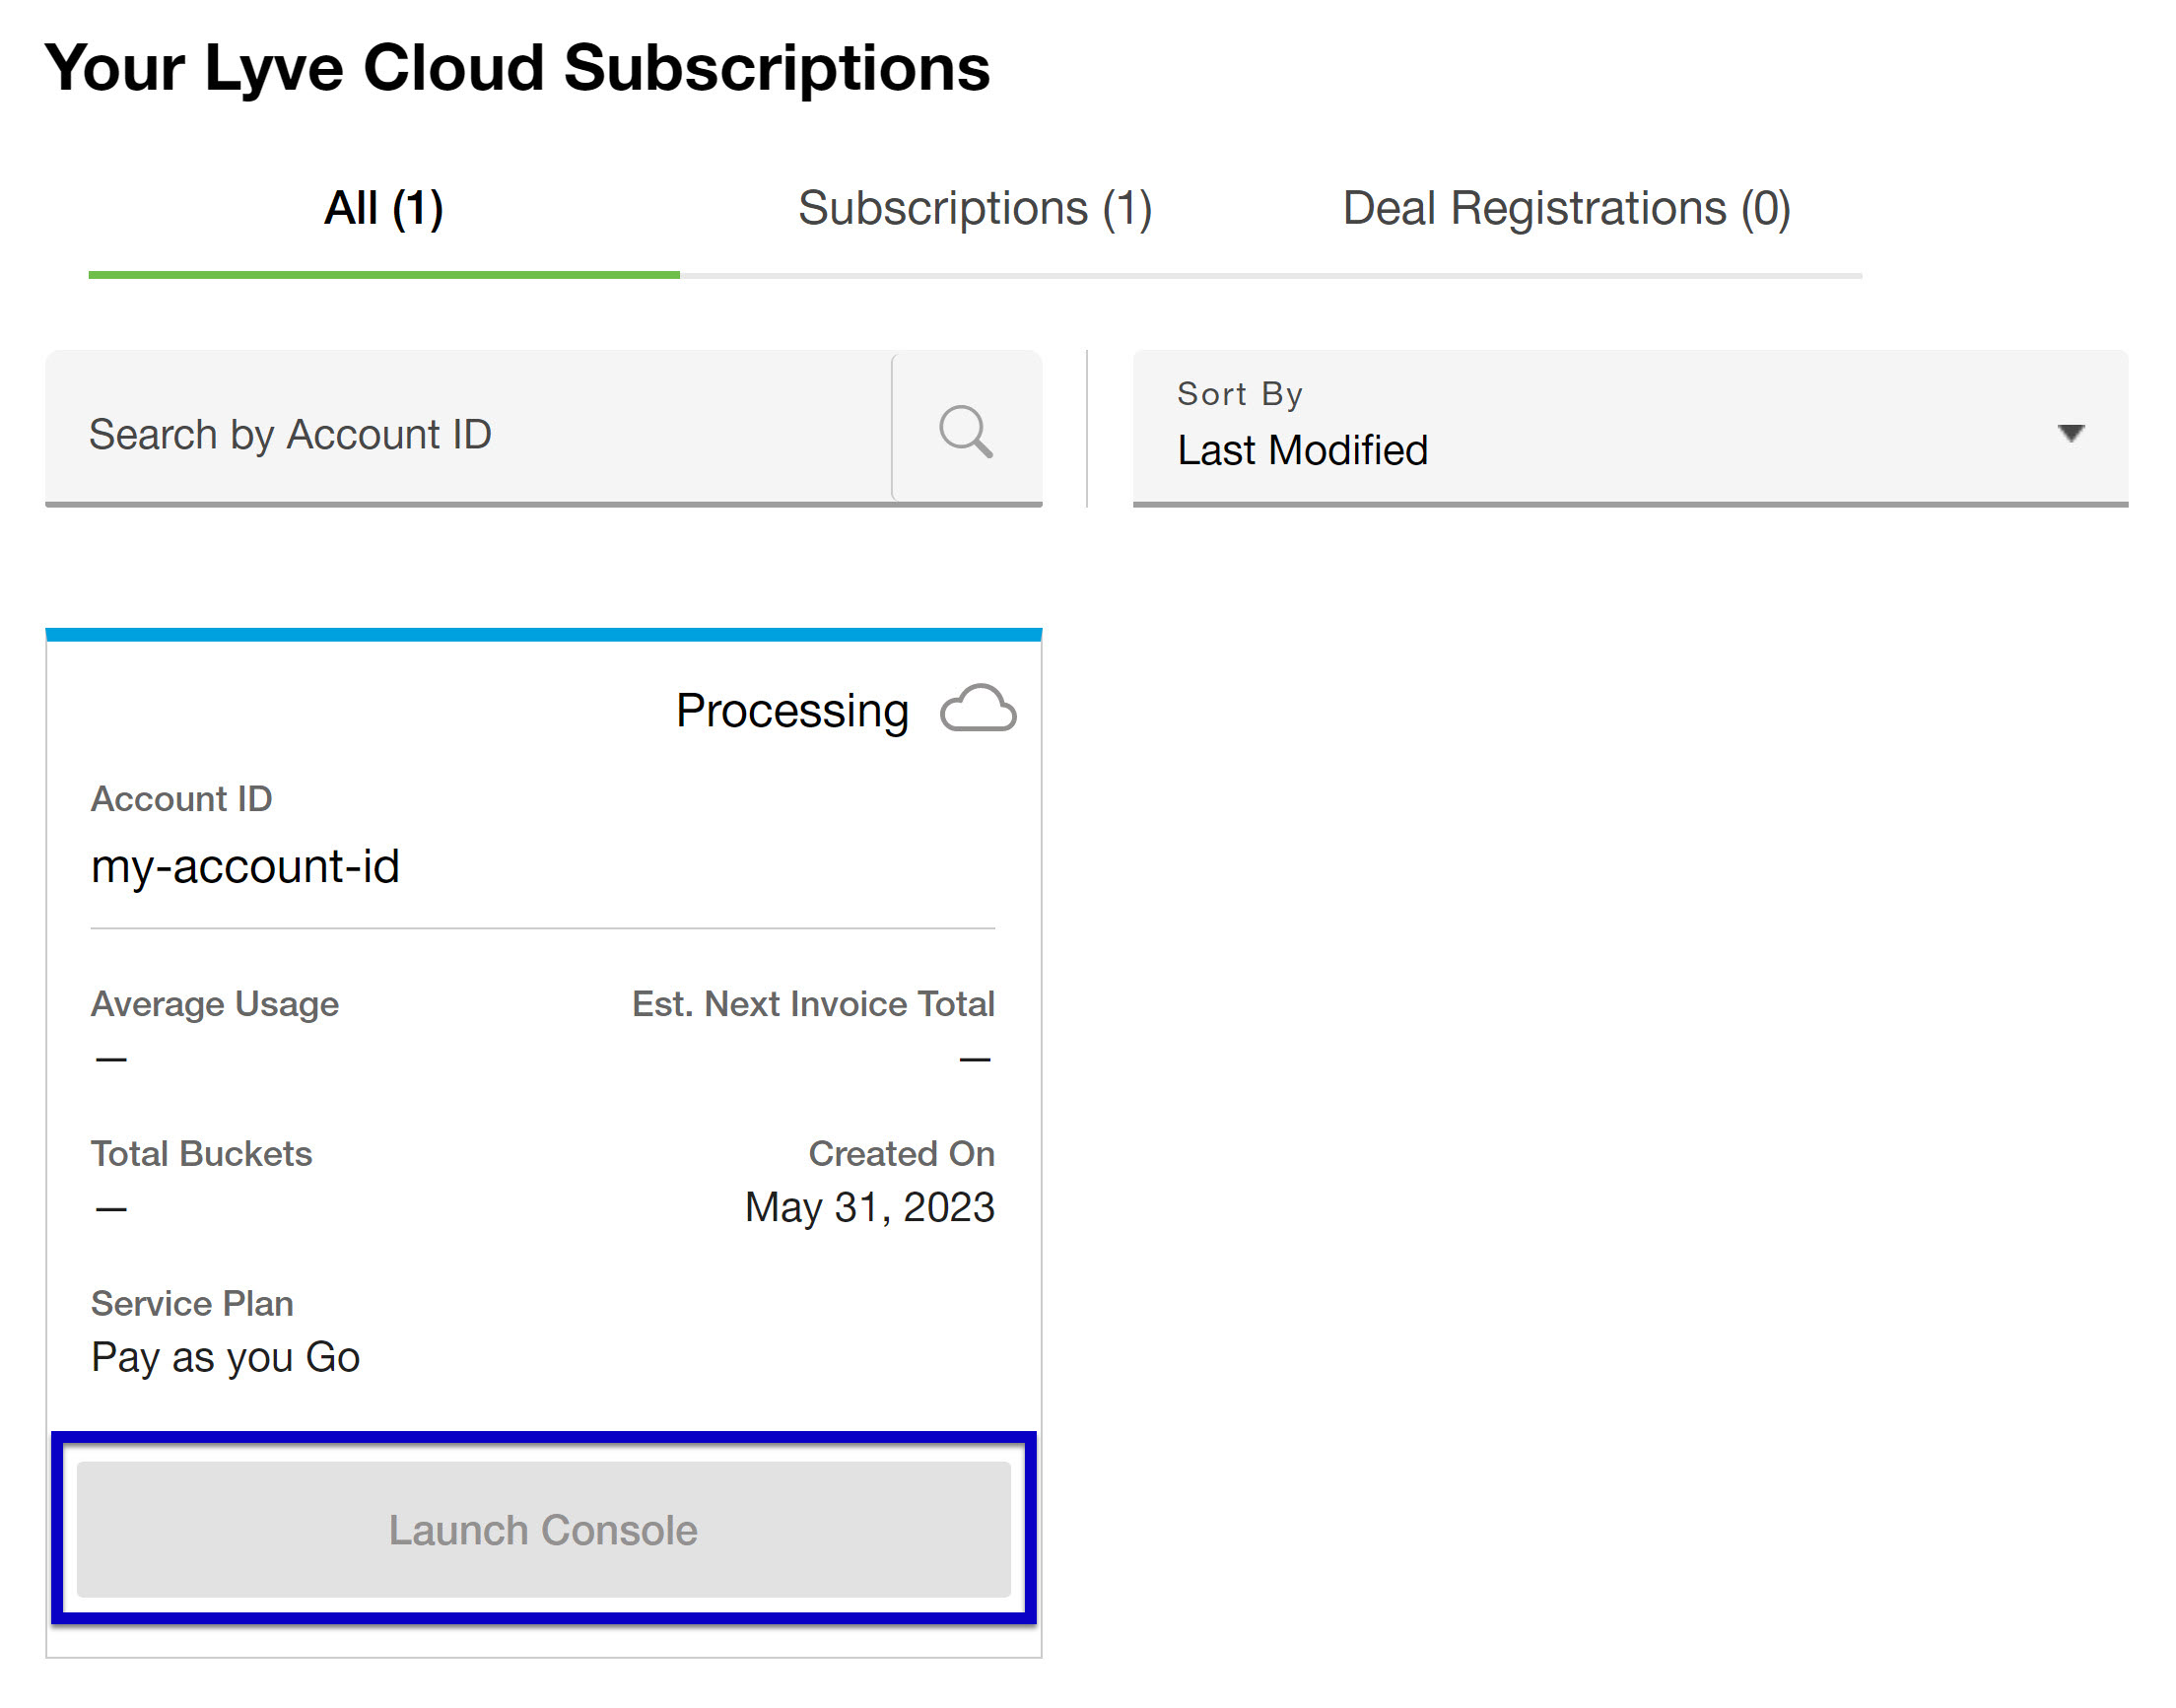The image size is (2176, 1708).
Task: Click the Service Plan label
Action: [192, 1303]
